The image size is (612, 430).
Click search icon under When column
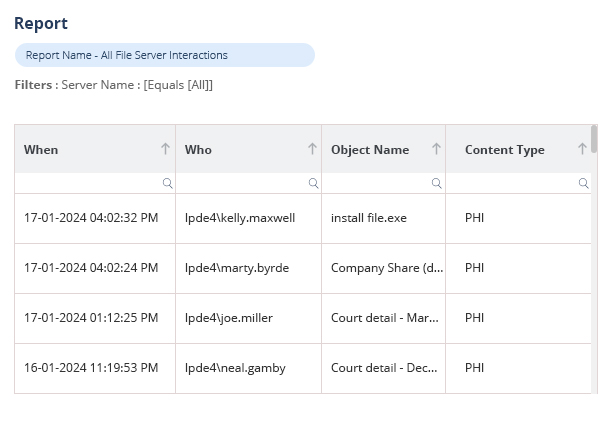coord(167,184)
